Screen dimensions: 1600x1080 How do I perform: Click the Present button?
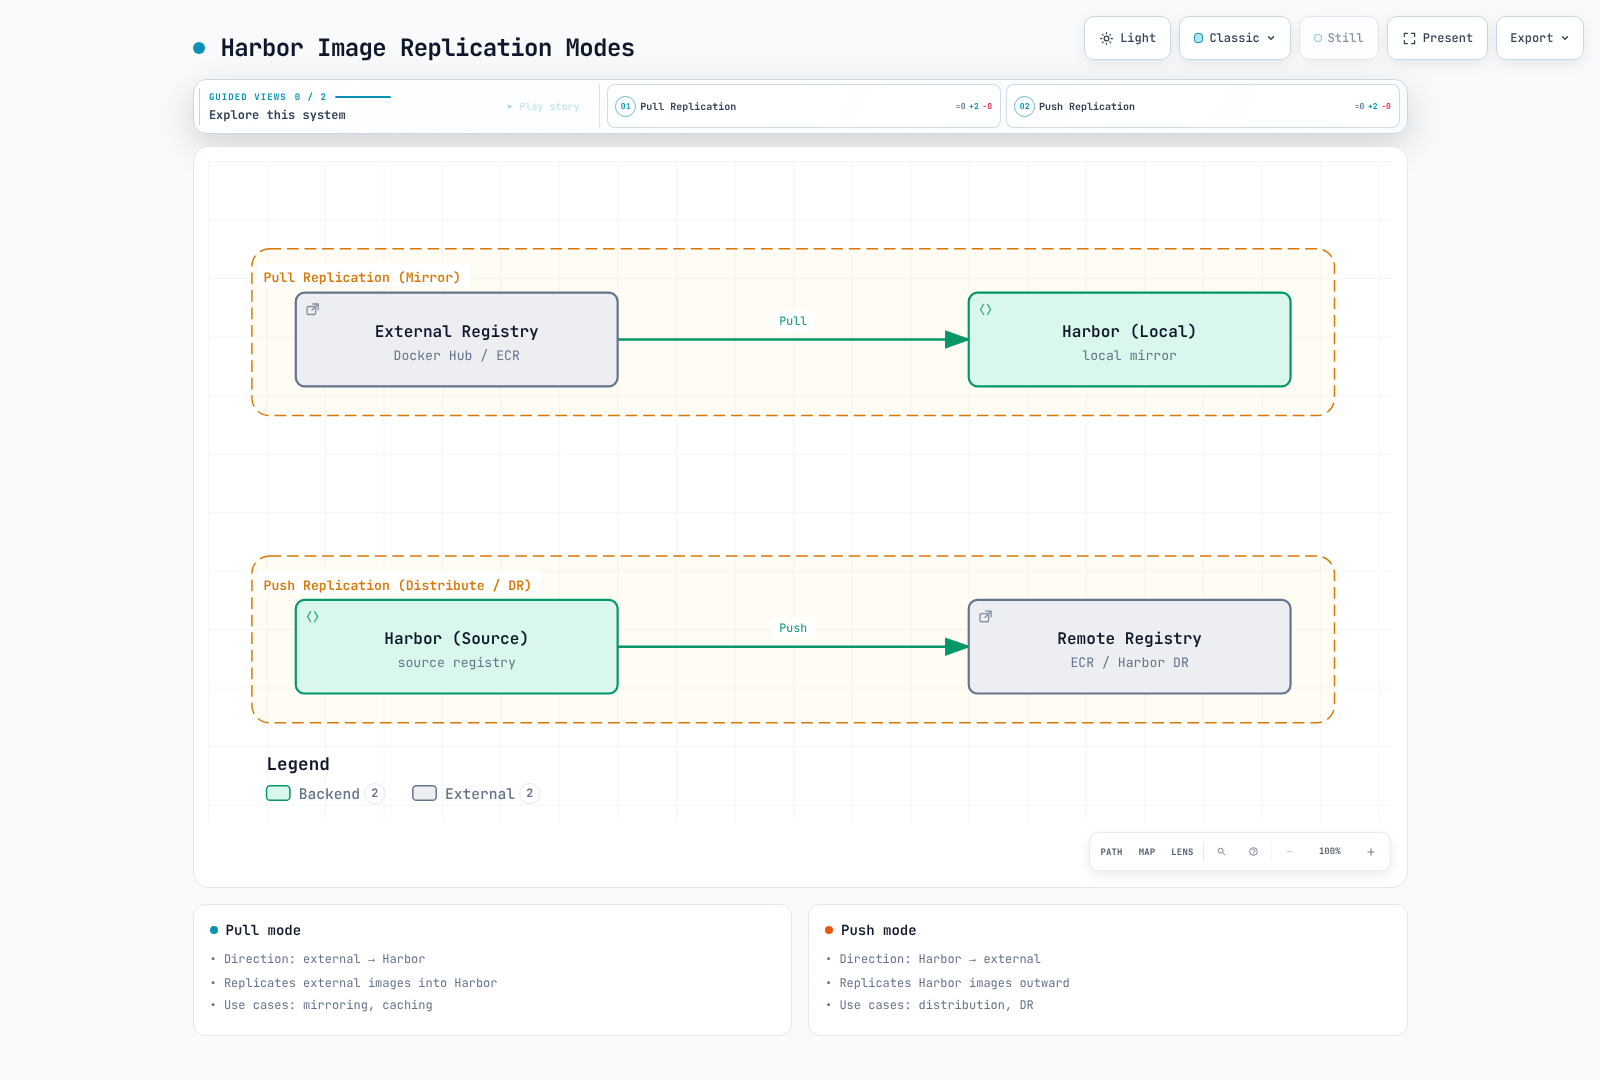[1437, 38]
